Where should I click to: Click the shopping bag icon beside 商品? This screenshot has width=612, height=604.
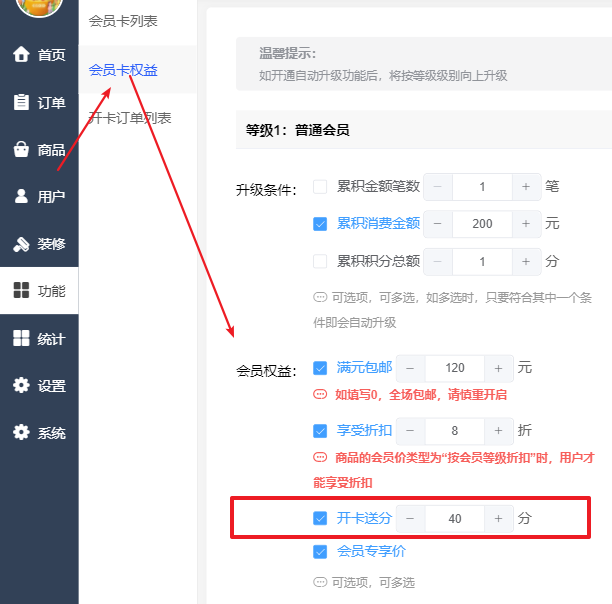coord(21,149)
